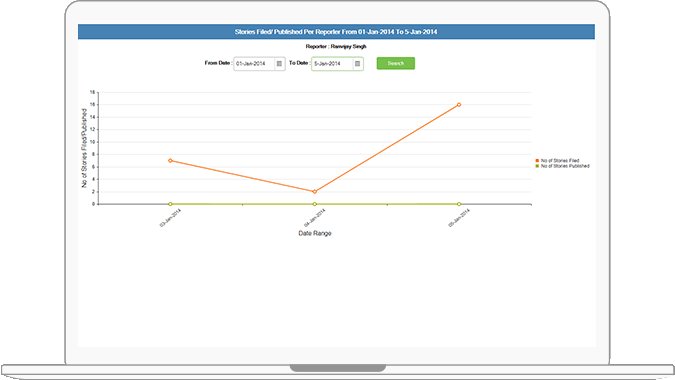Toggle the No of Stories Published legend swatch
The width and height of the screenshot is (675, 380).
tap(537, 166)
